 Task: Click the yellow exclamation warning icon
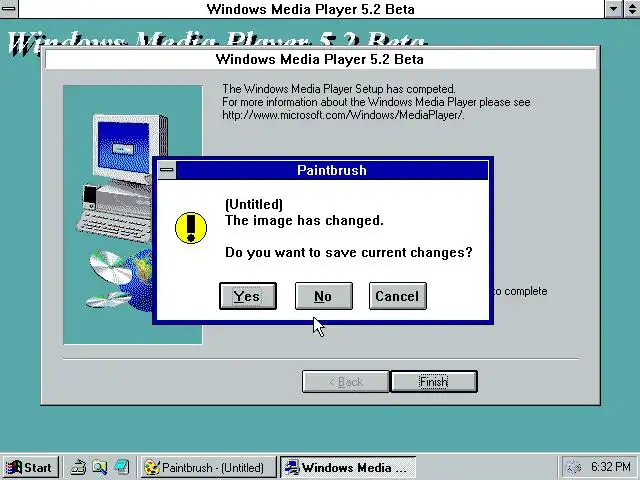click(191, 228)
